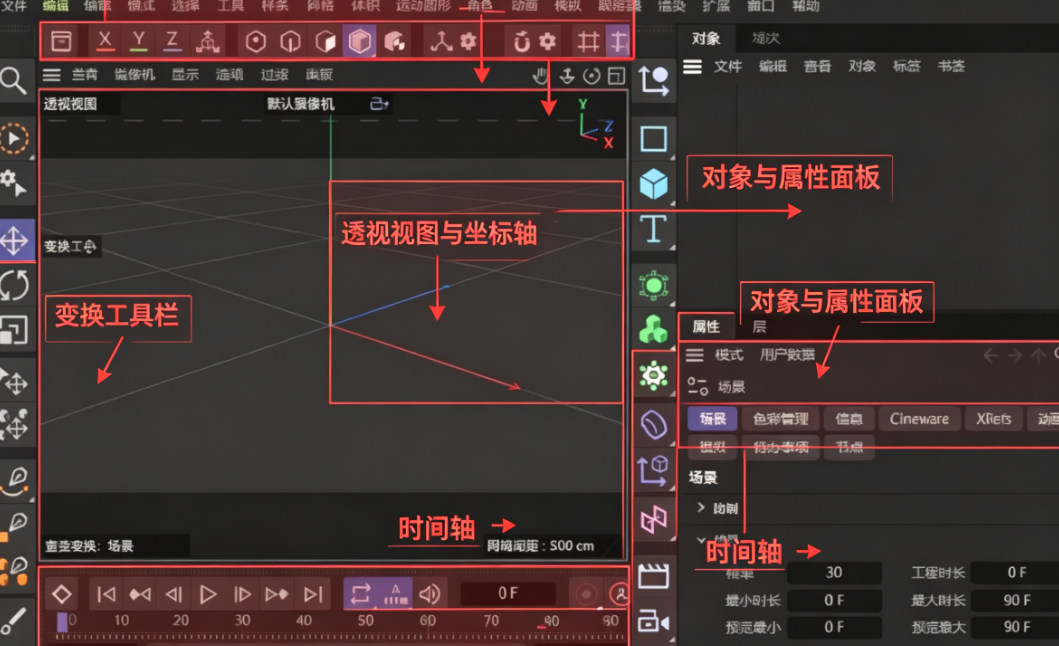Image resolution: width=1059 pixels, height=646 pixels.
Task: Toggle the magnet snap icon
Action: 521,42
